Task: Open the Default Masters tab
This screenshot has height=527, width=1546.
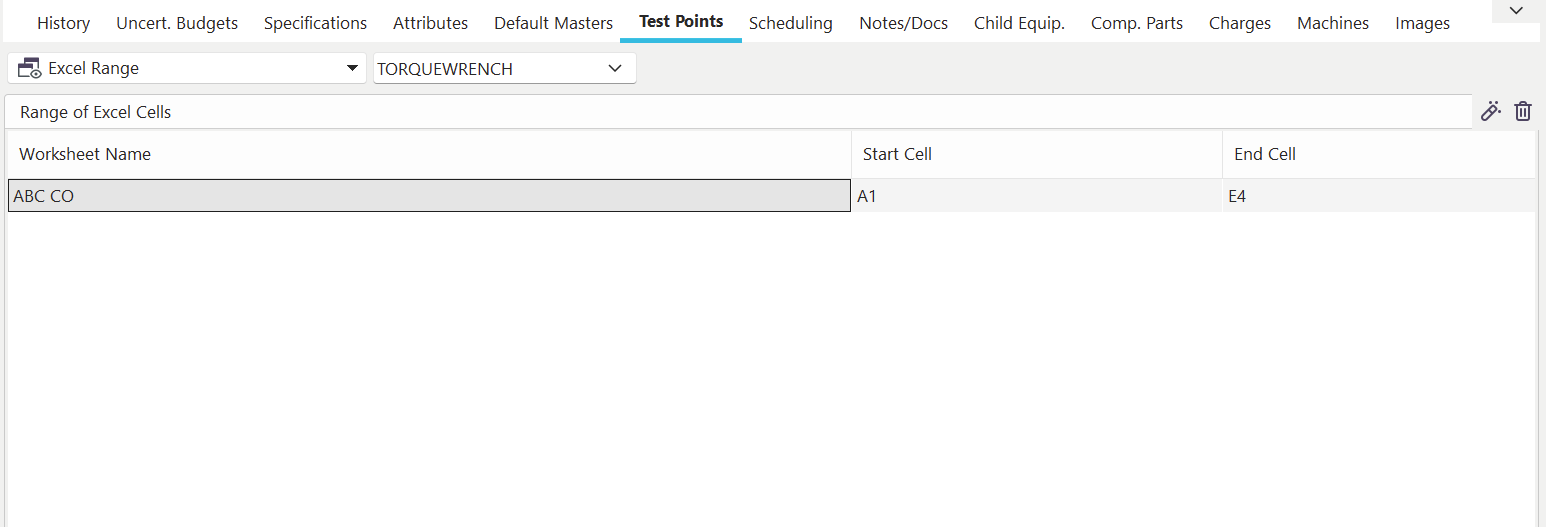Action: pyautogui.click(x=553, y=23)
